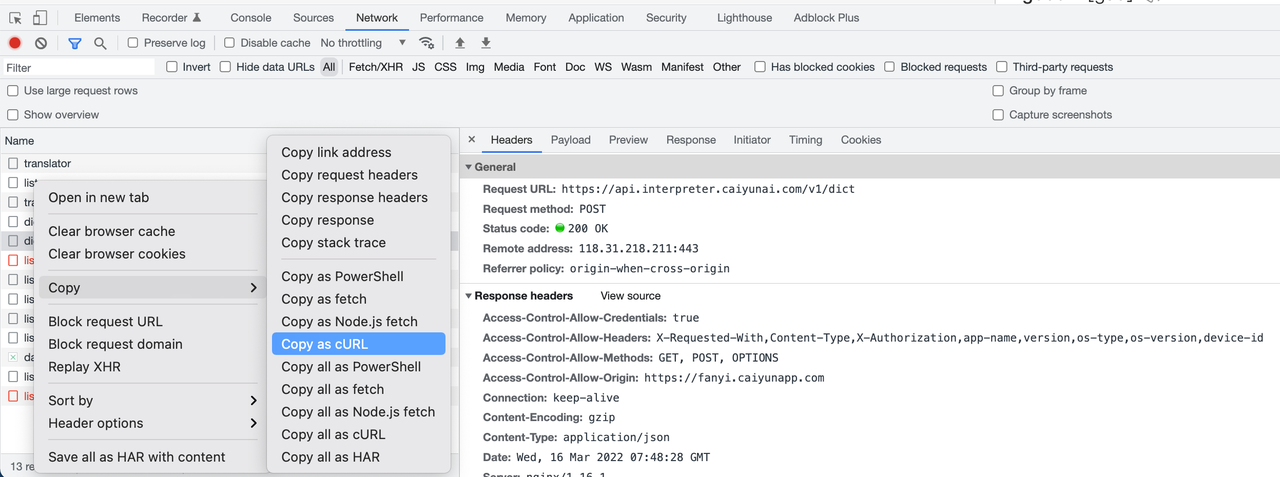This screenshot has width=1280, height=477.
Task: Click into the Filter text field
Action: point(80,67)
